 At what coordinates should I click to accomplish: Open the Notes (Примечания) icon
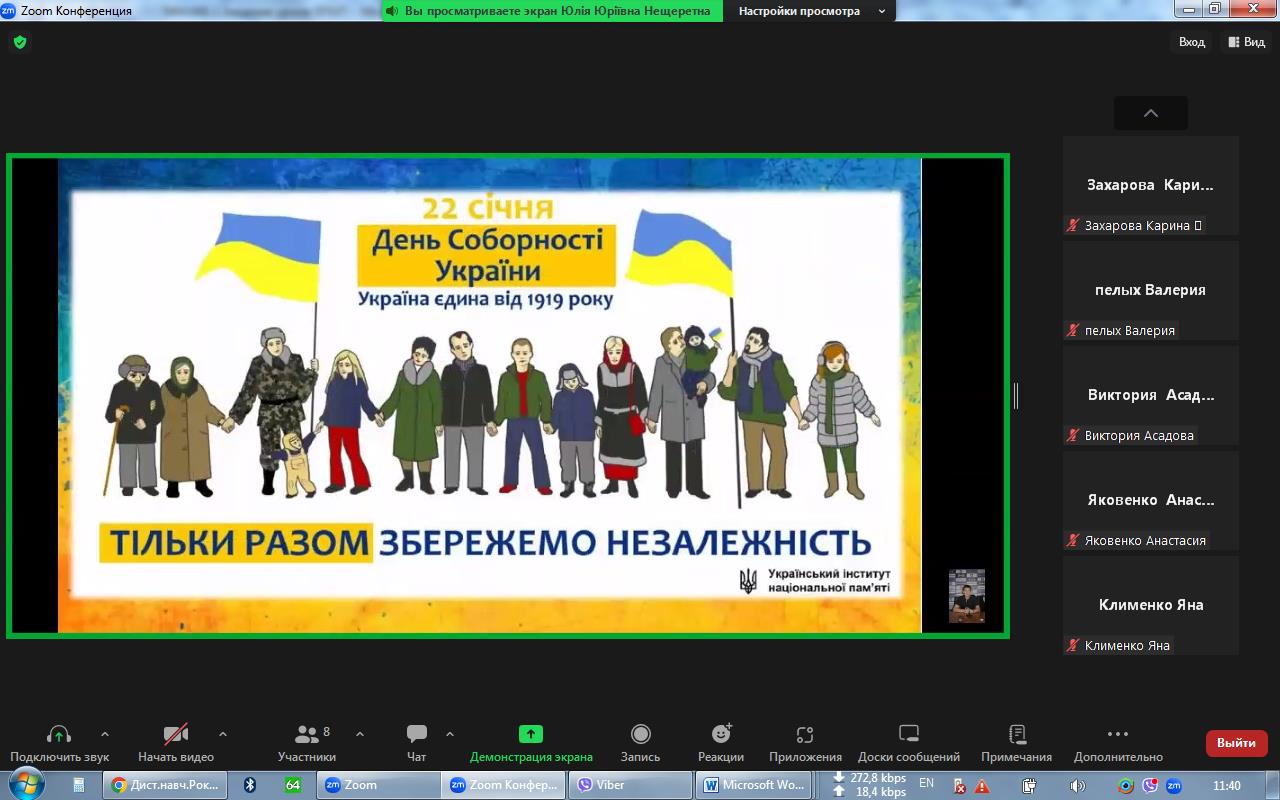1017,734
